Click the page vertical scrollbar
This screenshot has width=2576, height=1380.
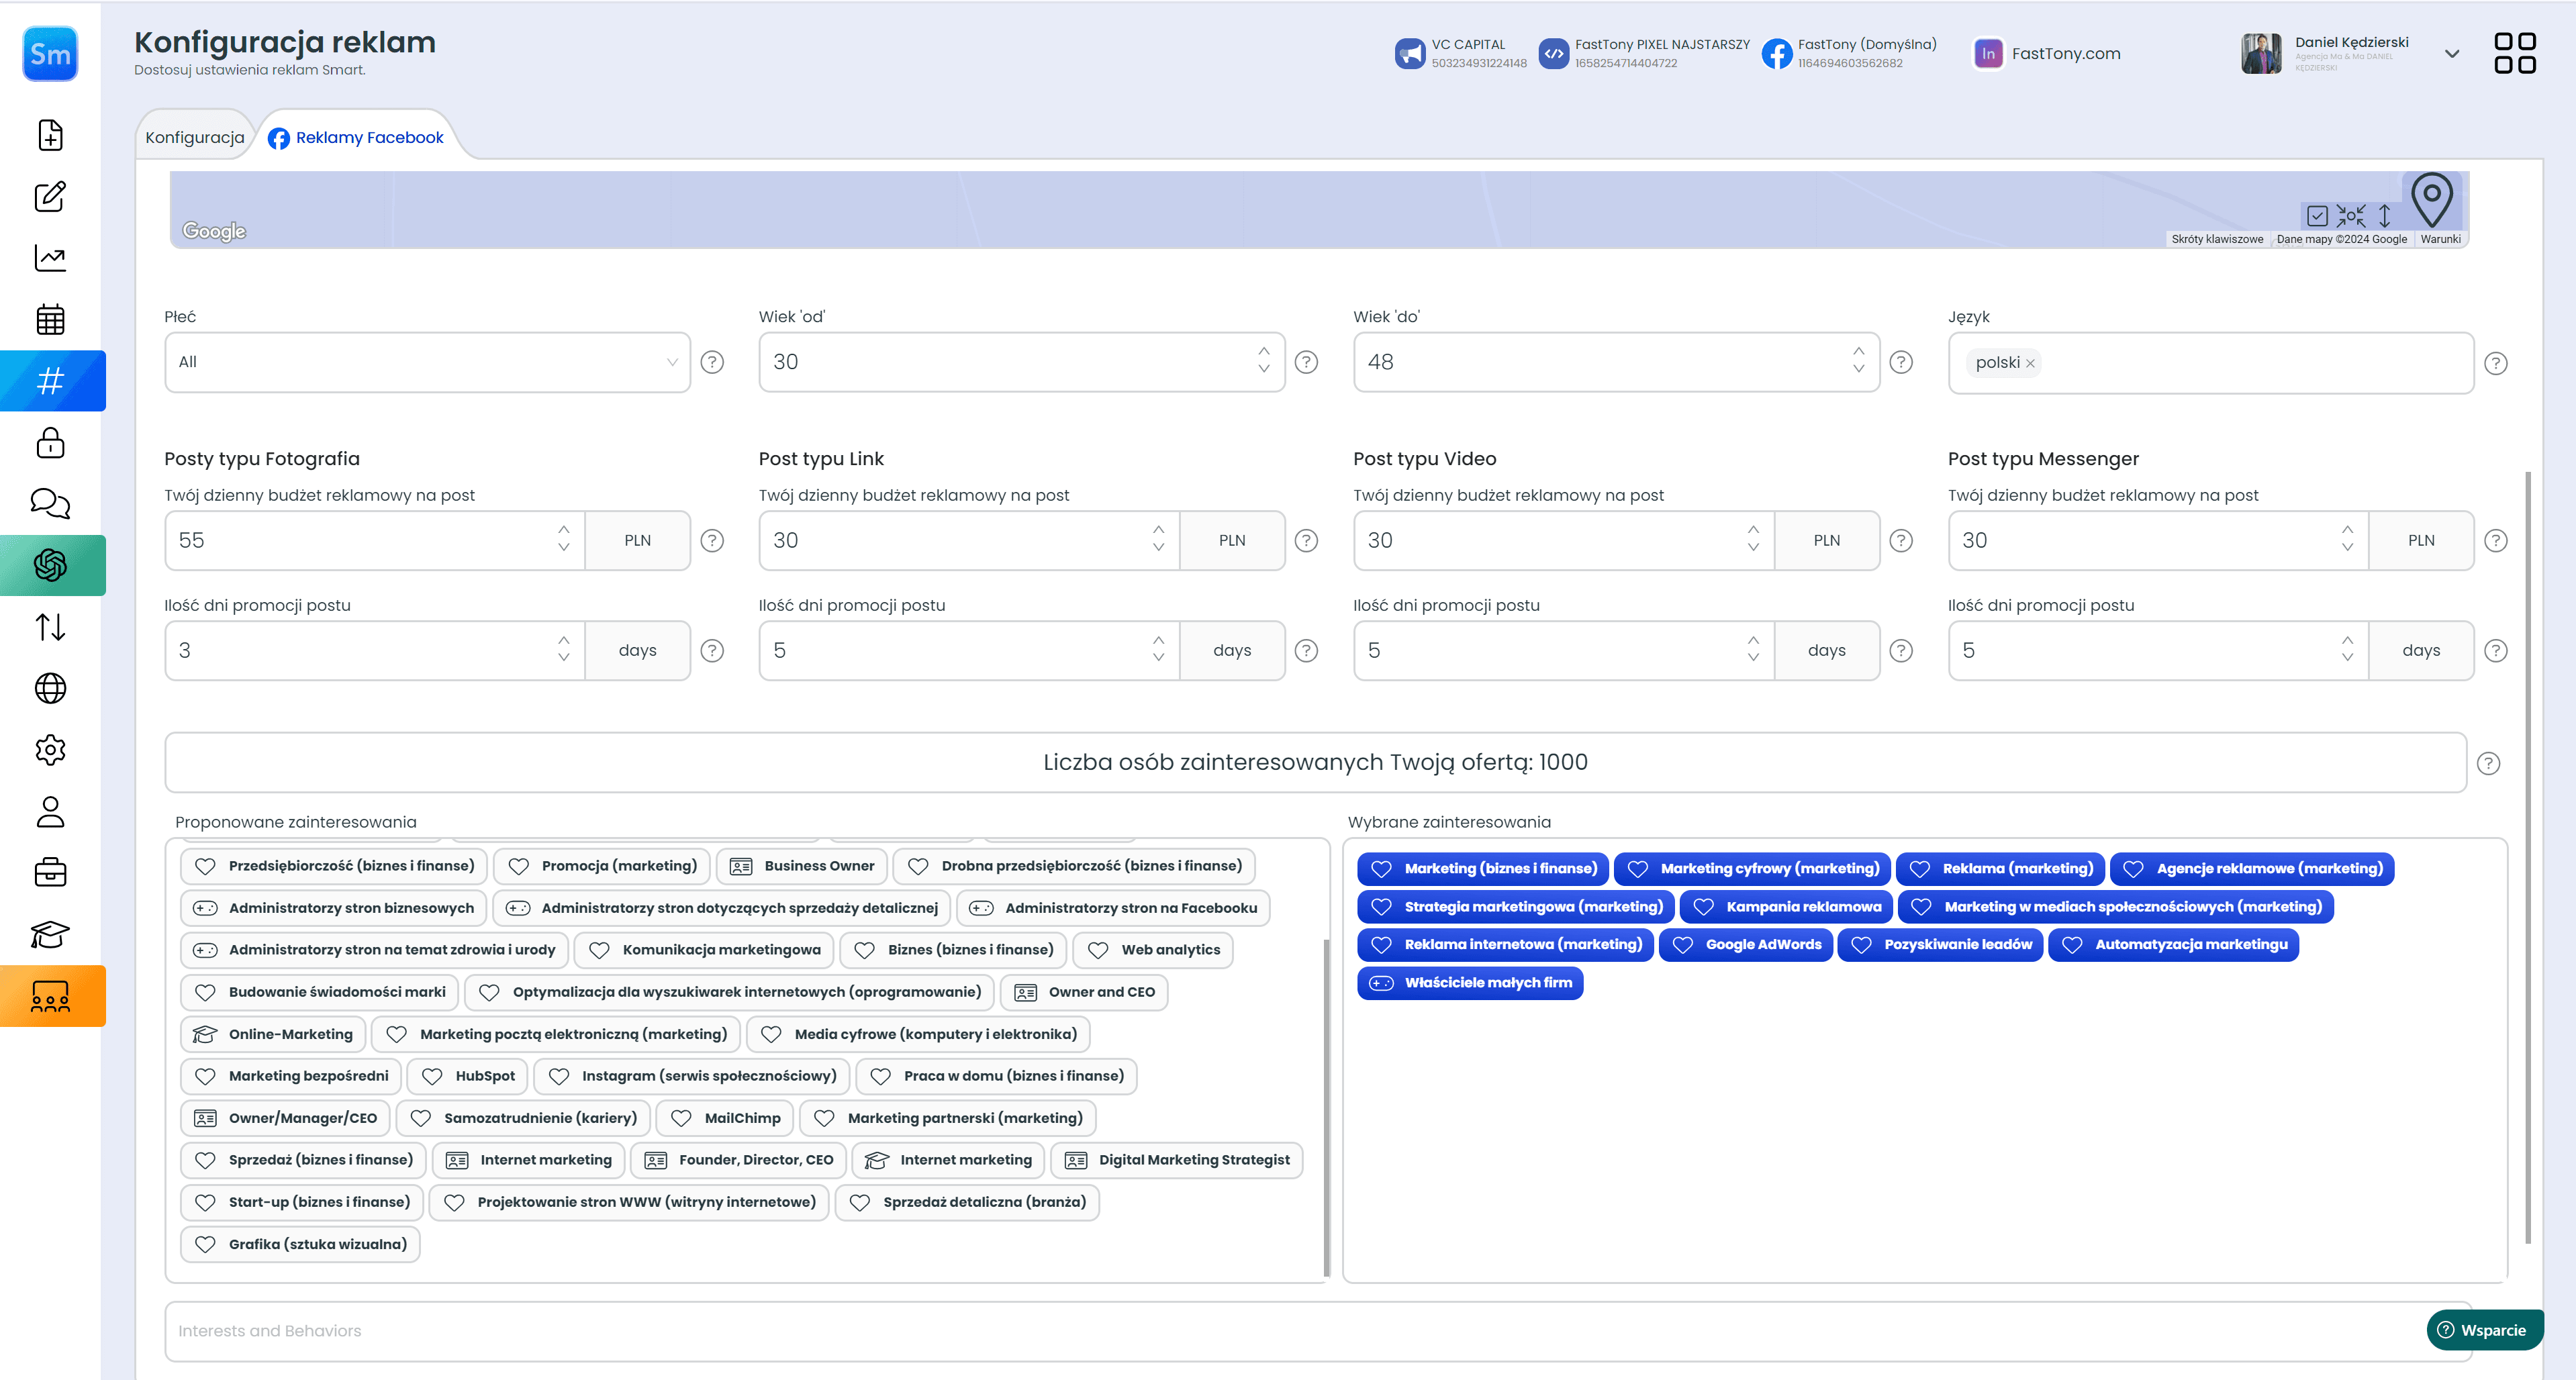pyautogui.click(x=2528, y=858)
